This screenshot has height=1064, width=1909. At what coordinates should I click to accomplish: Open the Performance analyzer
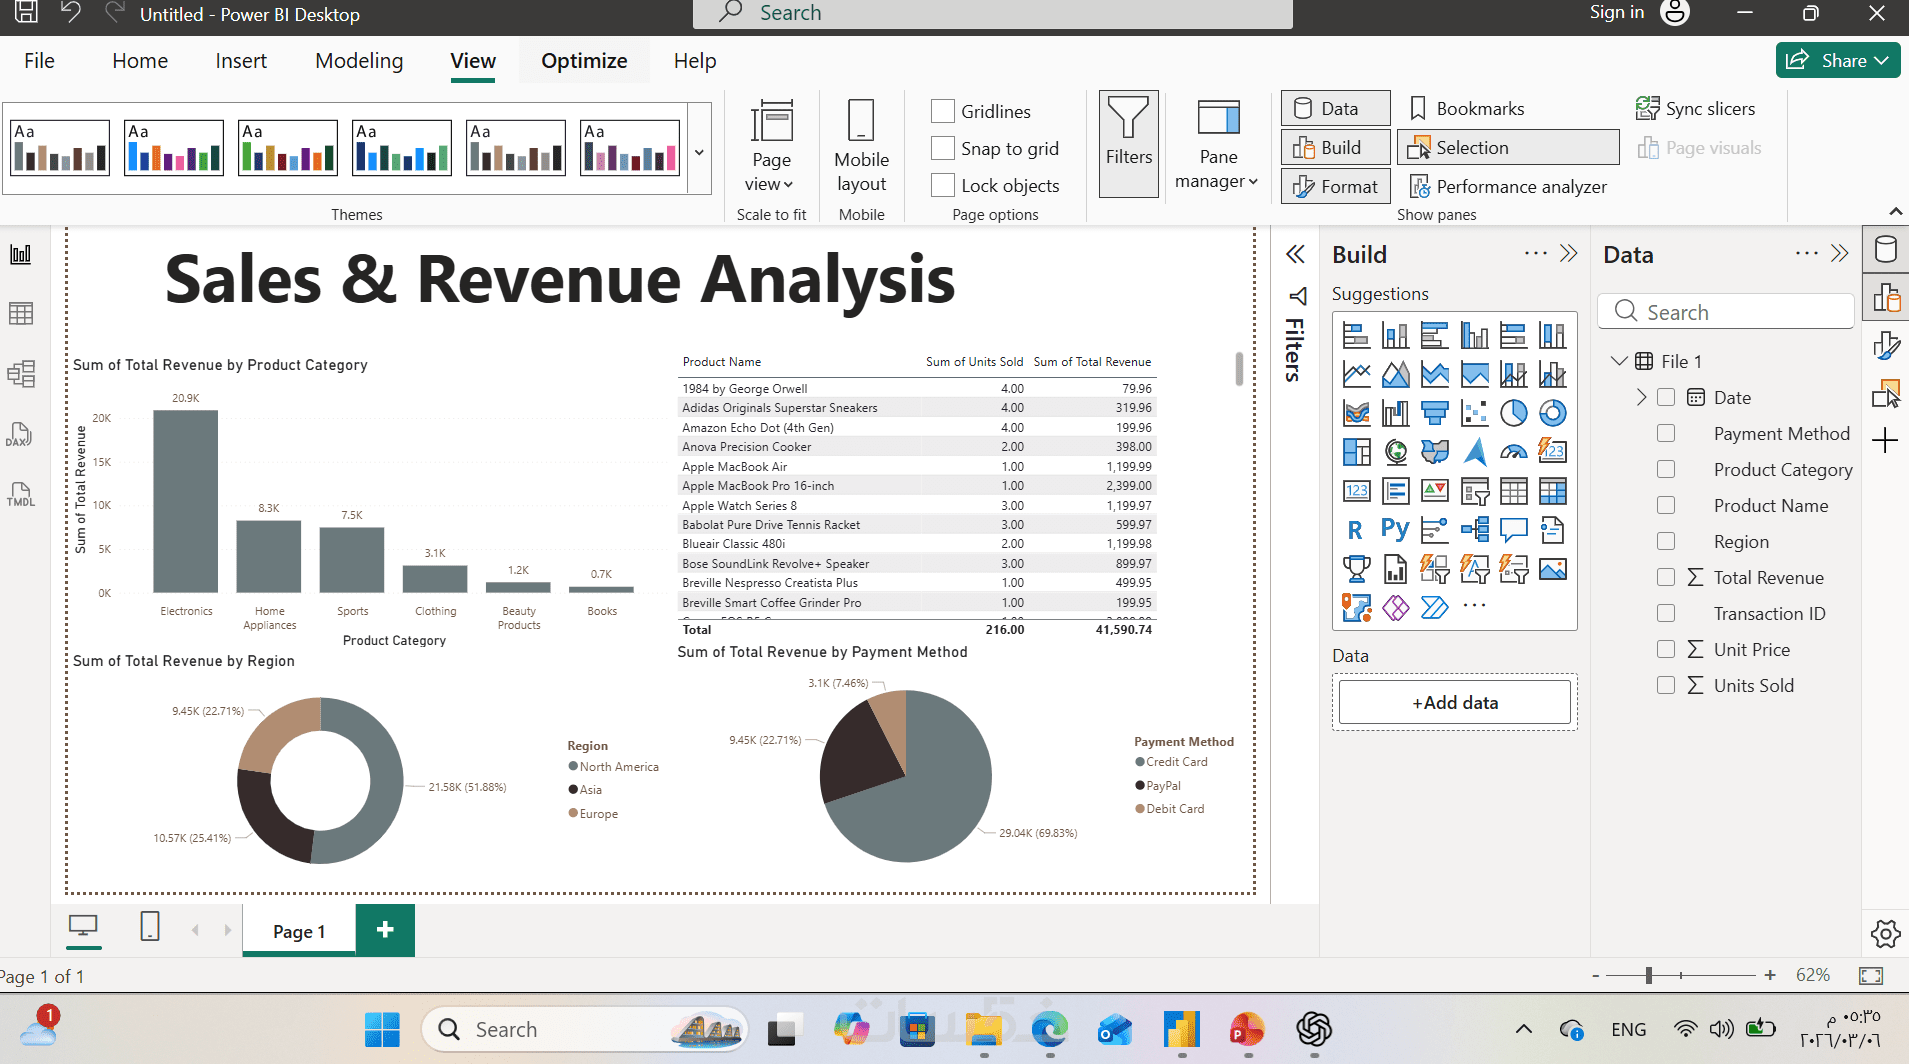pos(1508,187)
